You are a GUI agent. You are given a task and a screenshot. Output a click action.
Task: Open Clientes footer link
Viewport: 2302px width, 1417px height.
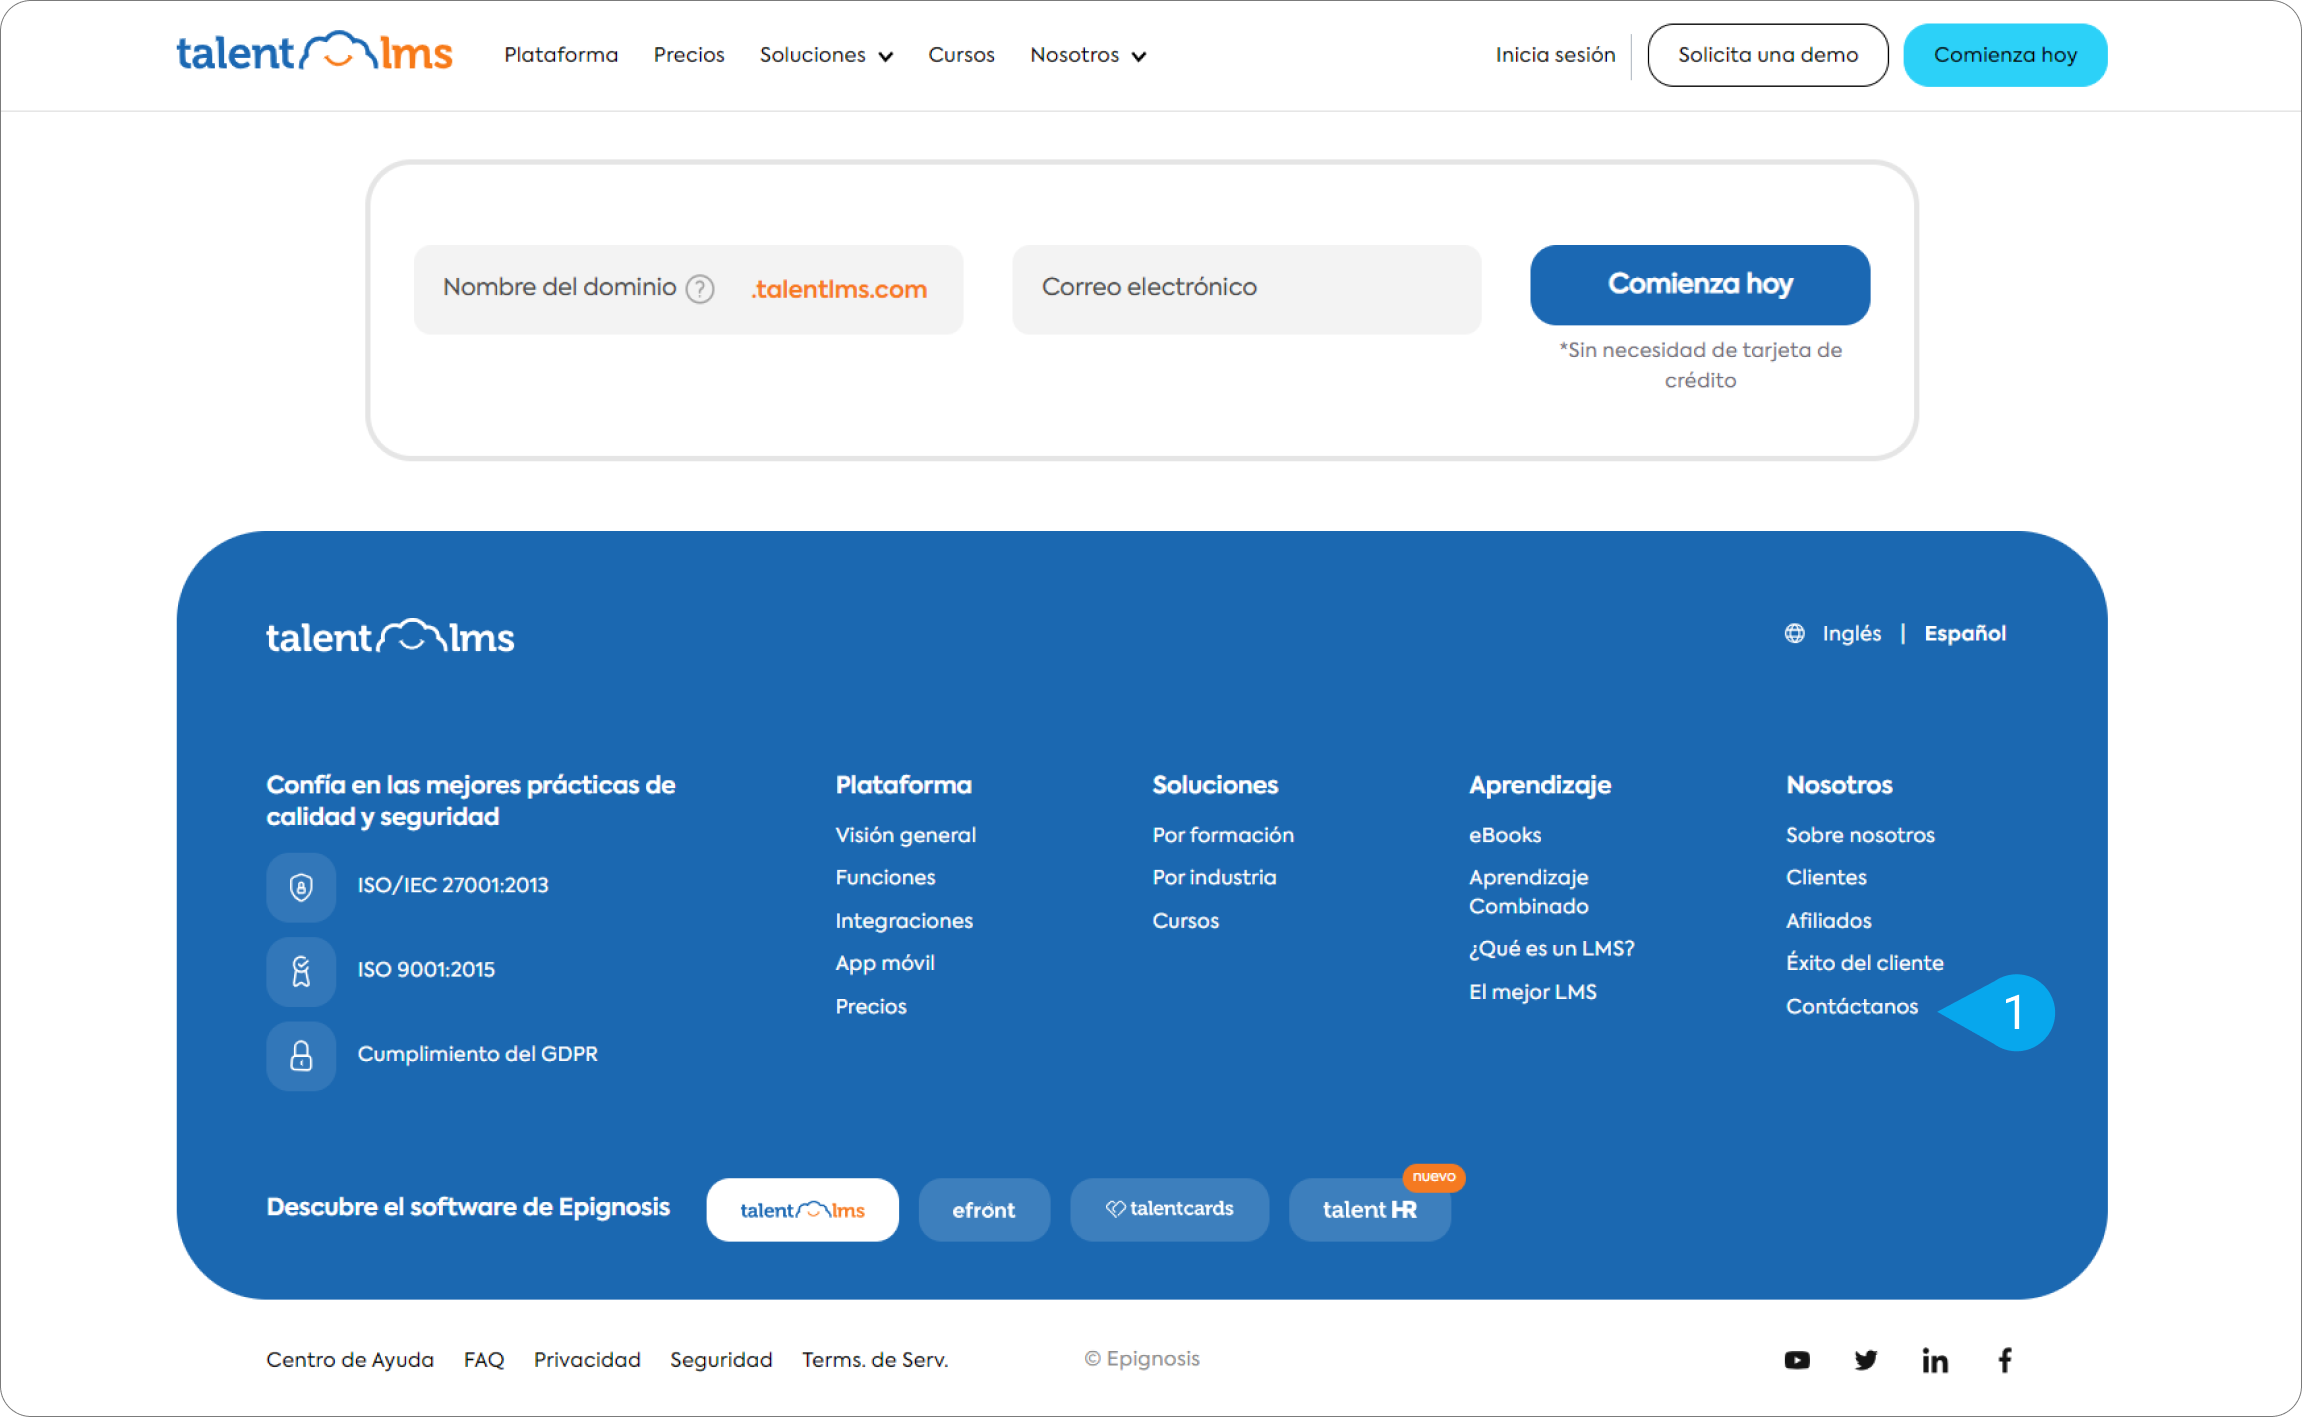tap(1826, 877)
